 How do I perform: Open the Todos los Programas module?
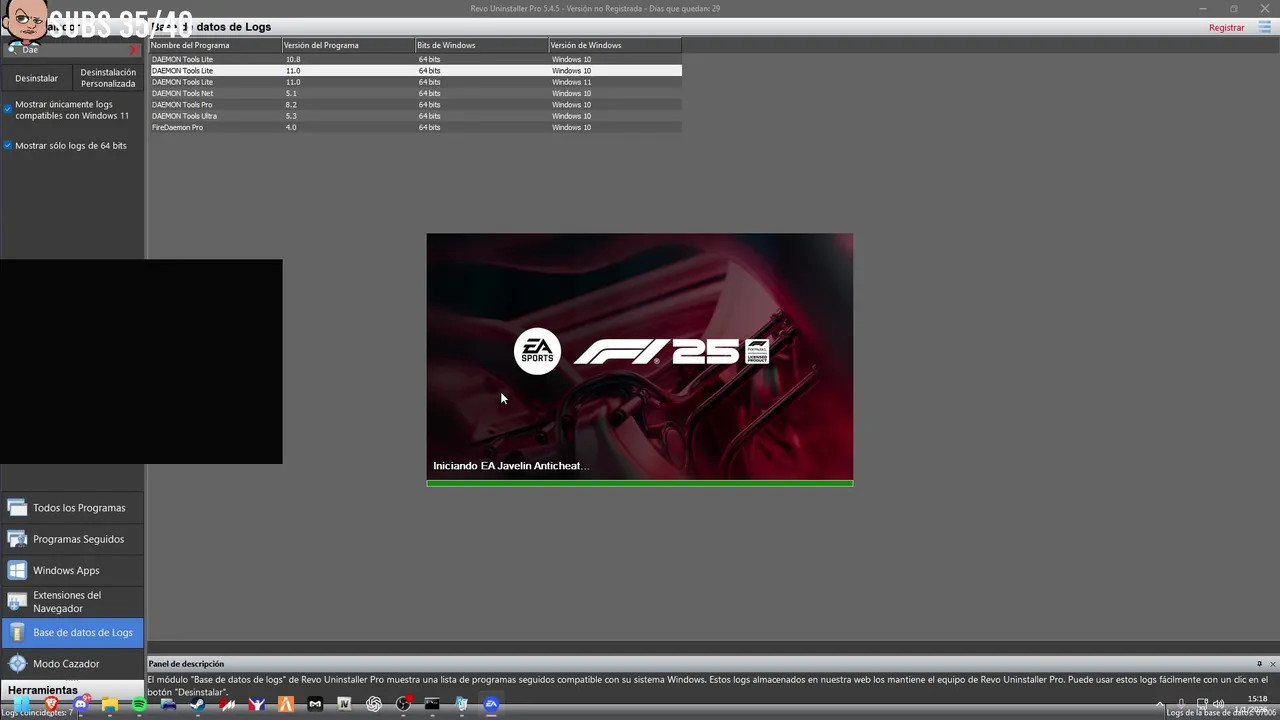72,508
